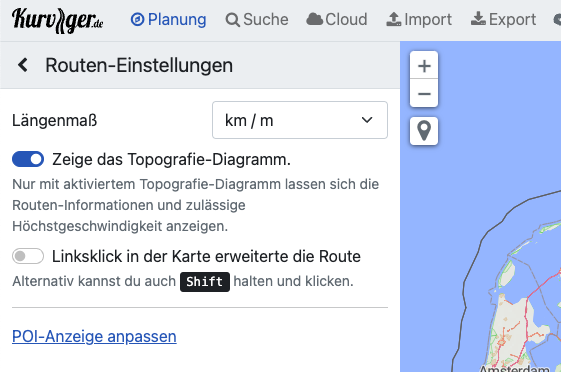Viewport: 561px width, 372px height.
Task: Click the Längenmaß dropdown chevron arrow
Action: pyautogui.click(x=367, y=120)
